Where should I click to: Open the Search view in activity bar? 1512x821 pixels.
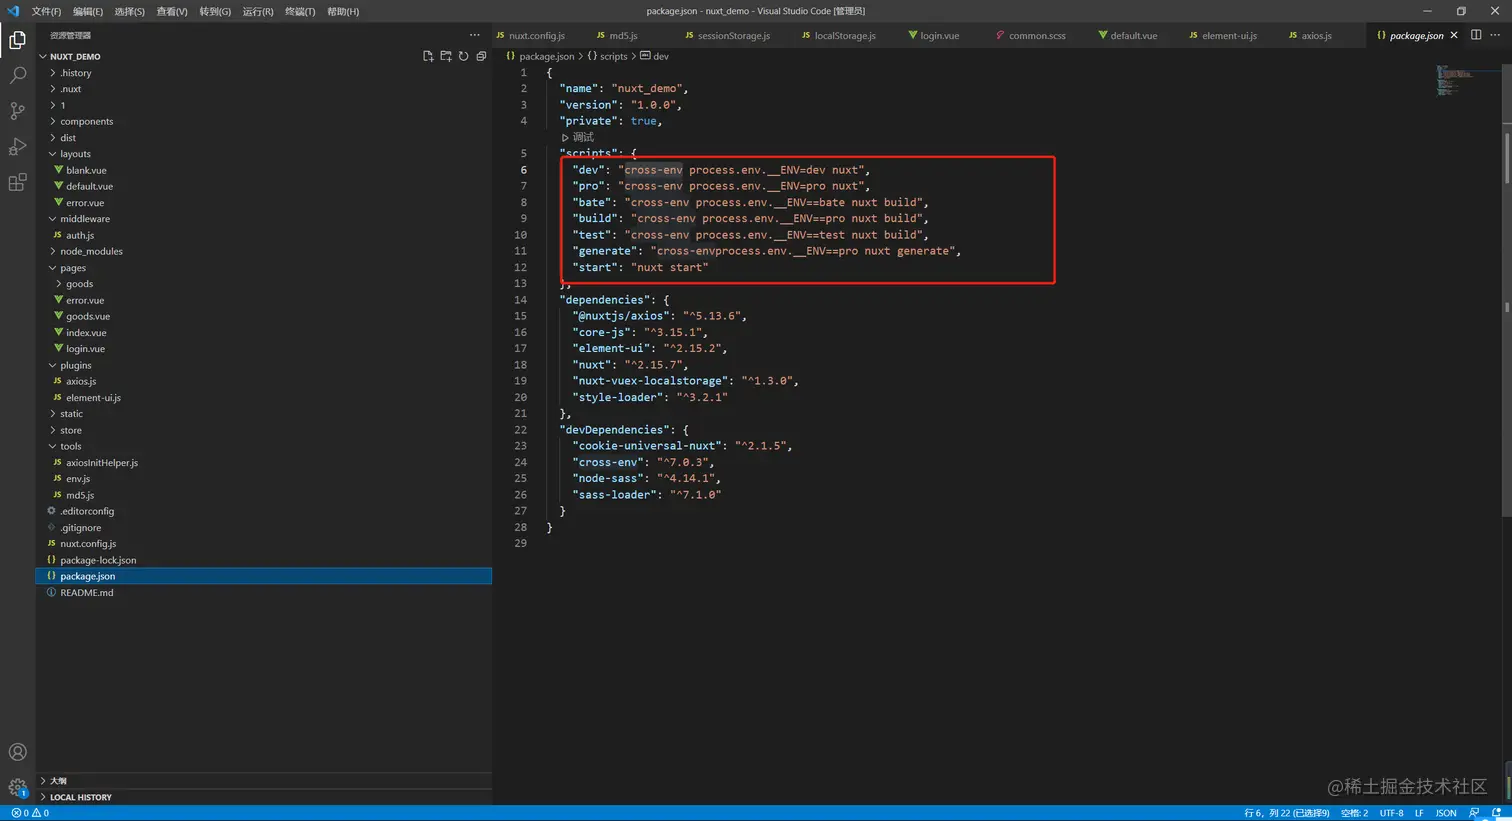(17, 75)
